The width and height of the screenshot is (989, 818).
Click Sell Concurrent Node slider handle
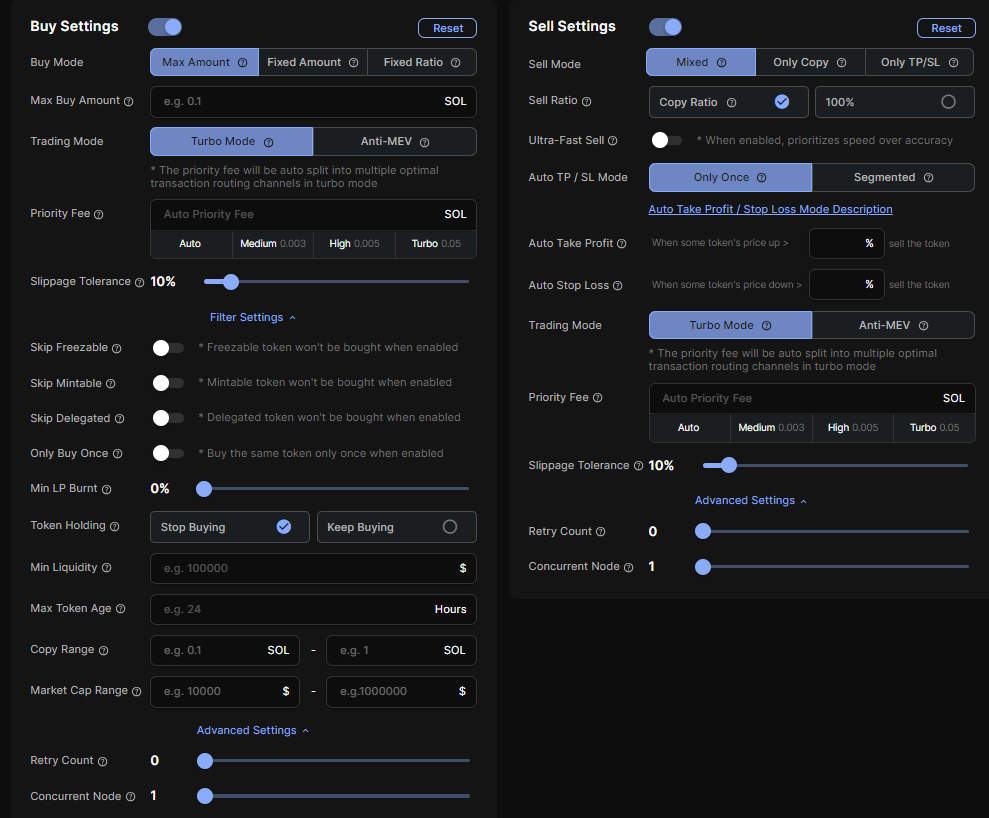[703, 567]
